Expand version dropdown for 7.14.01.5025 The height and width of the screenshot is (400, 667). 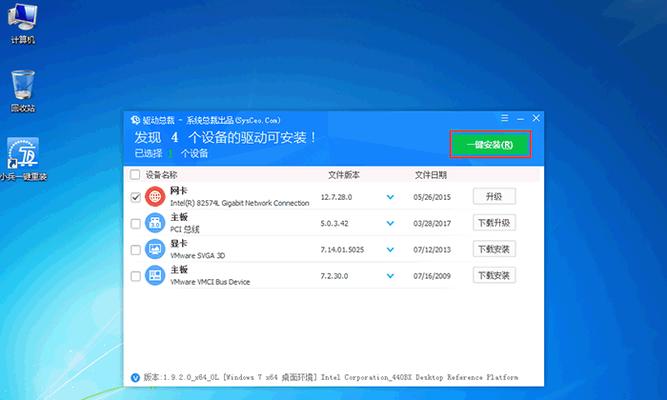point(390,250)
